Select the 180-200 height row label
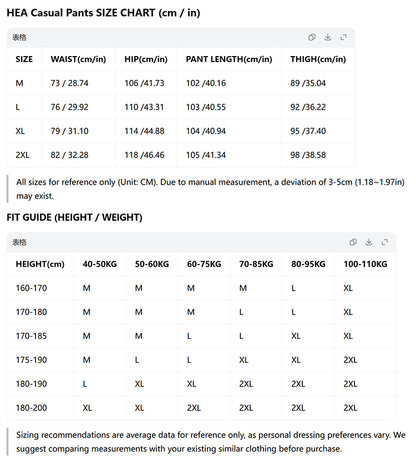The image size is (416, 462). tap(31, 408)
